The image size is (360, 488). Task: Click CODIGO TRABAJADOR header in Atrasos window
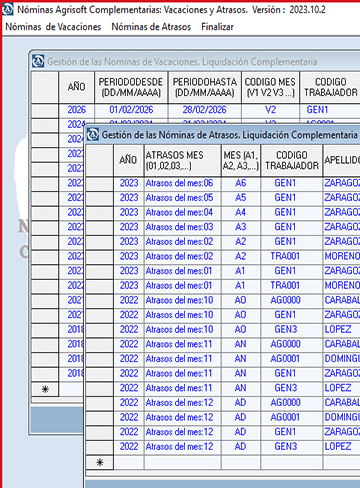click(292, 160)
